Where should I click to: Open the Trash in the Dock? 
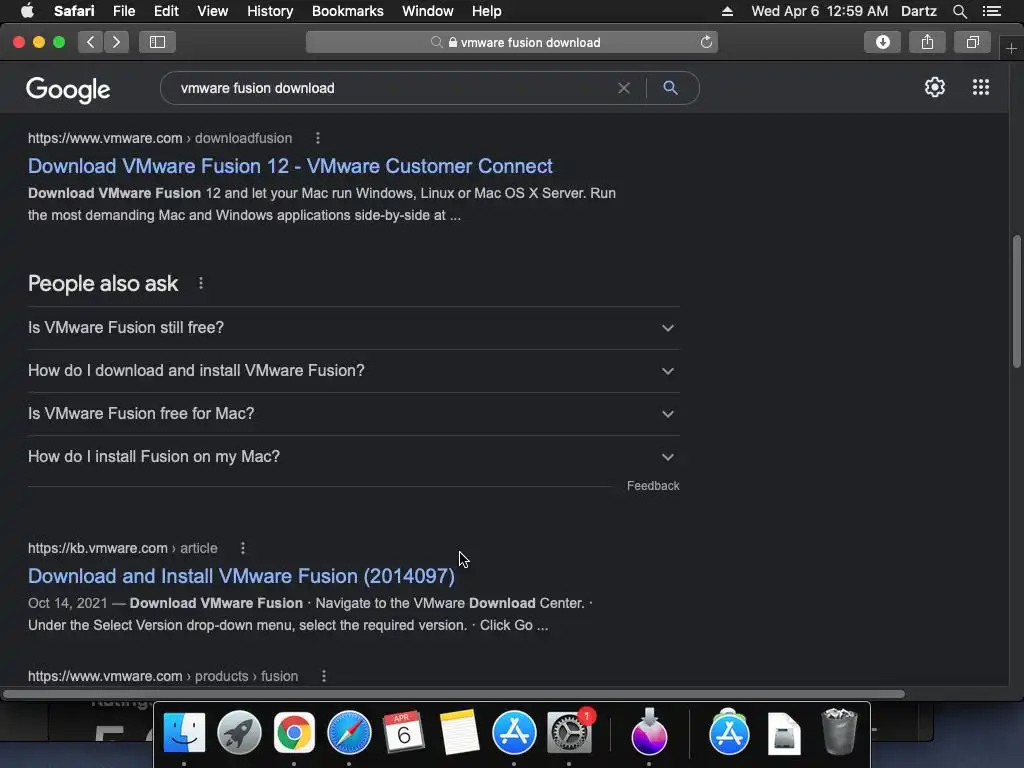(x=839, y=731)
